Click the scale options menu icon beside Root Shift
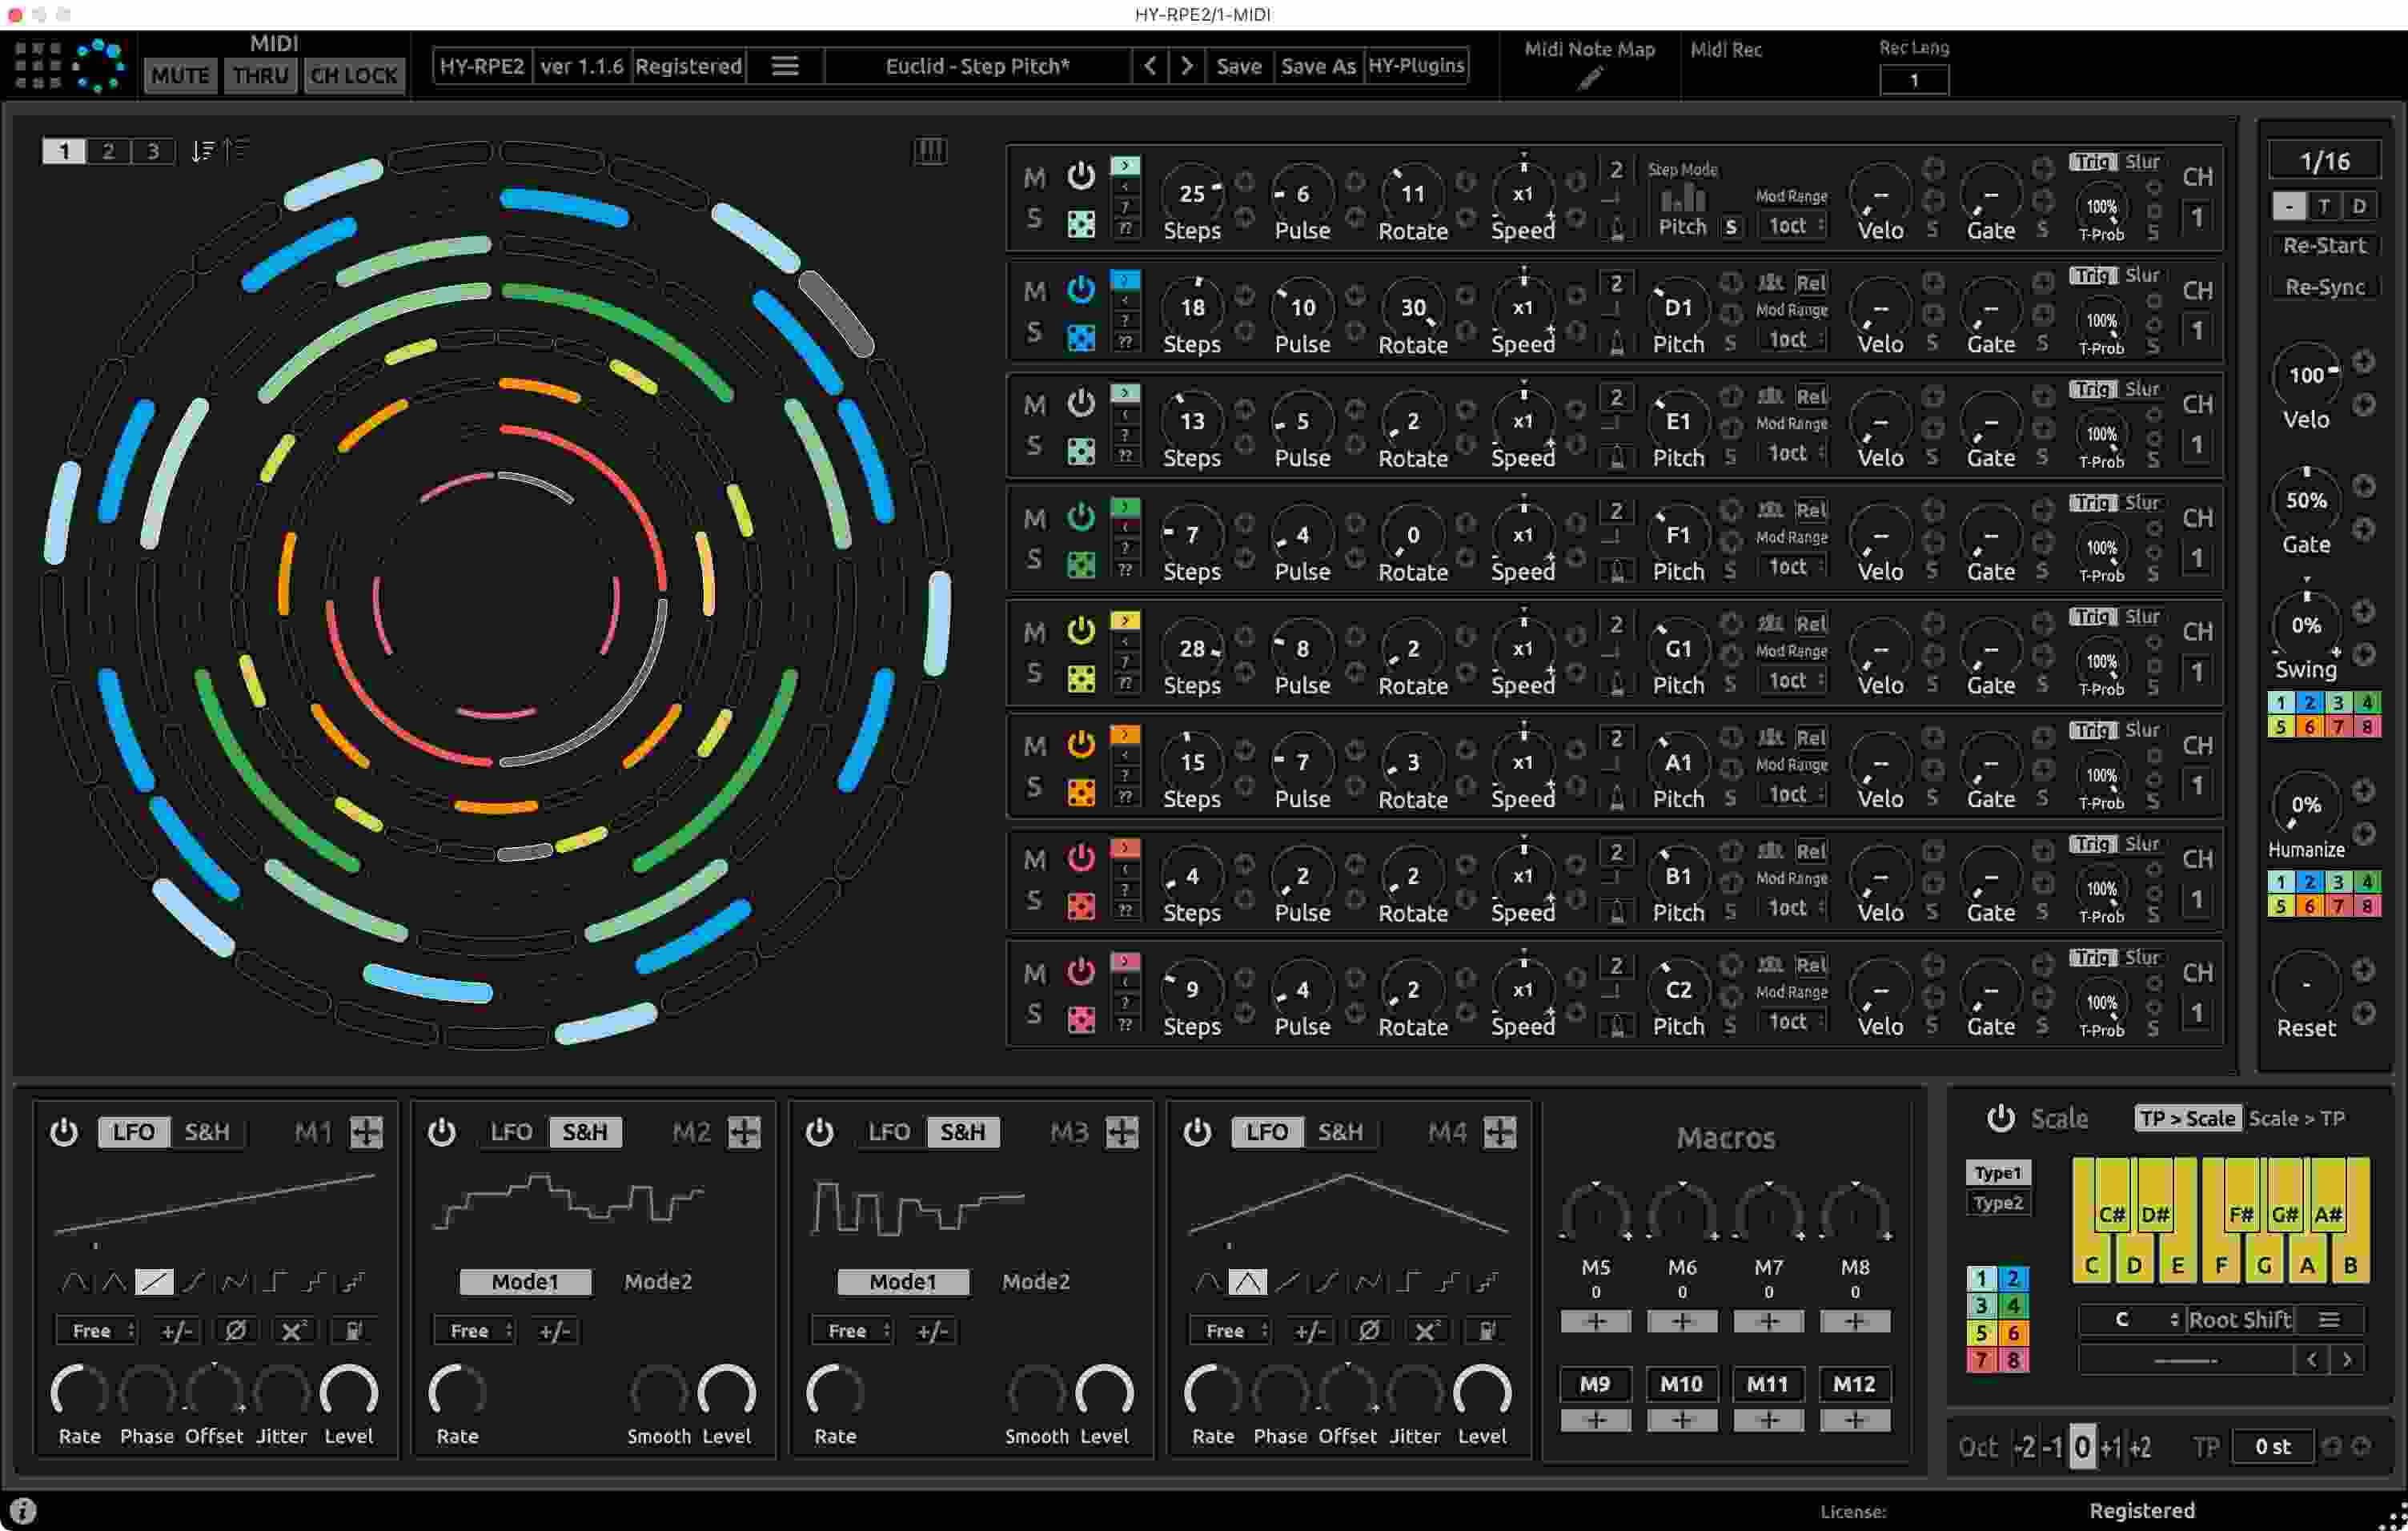This screenshot has width=2408, height=1531. [2329, 1320]
